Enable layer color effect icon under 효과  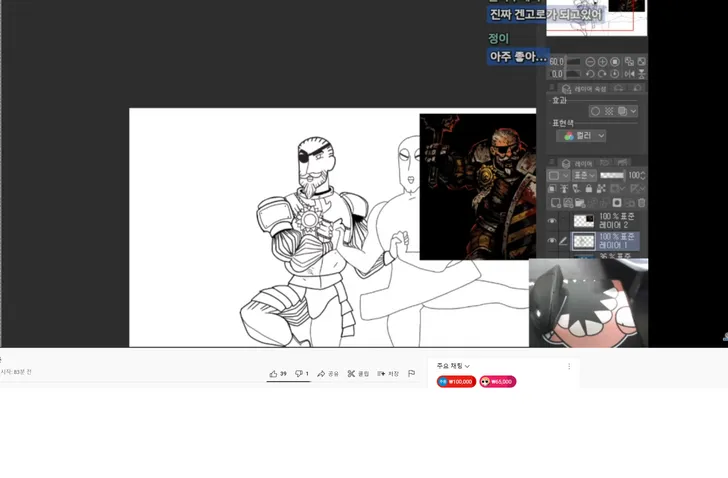[x=623, y=111]
